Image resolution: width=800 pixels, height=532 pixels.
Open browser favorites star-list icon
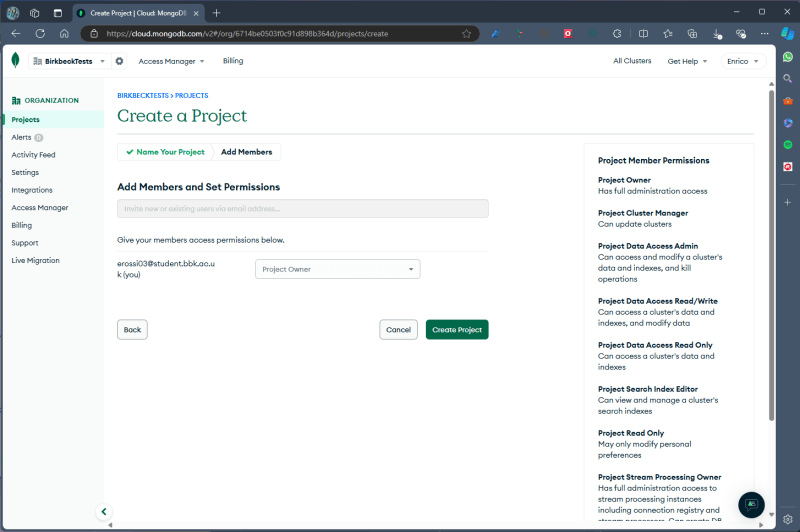(668, 34)
